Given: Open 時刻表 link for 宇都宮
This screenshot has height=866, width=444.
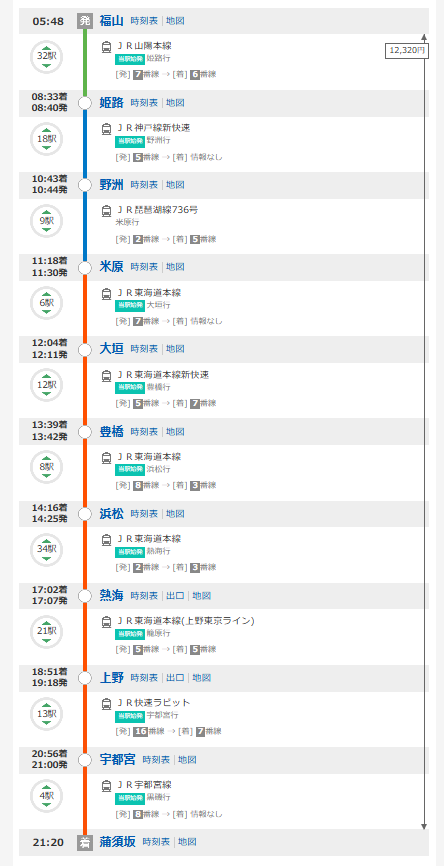Looking at the screenshot, I should coord(156,760).
